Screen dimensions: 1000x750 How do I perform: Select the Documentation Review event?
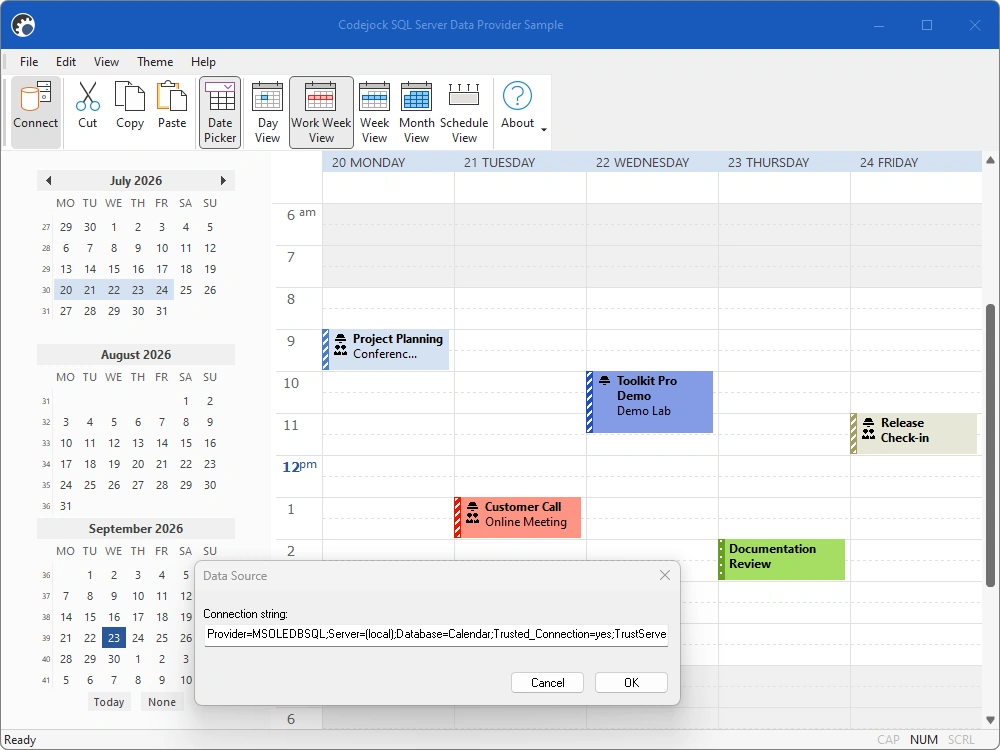coord(782,559)
